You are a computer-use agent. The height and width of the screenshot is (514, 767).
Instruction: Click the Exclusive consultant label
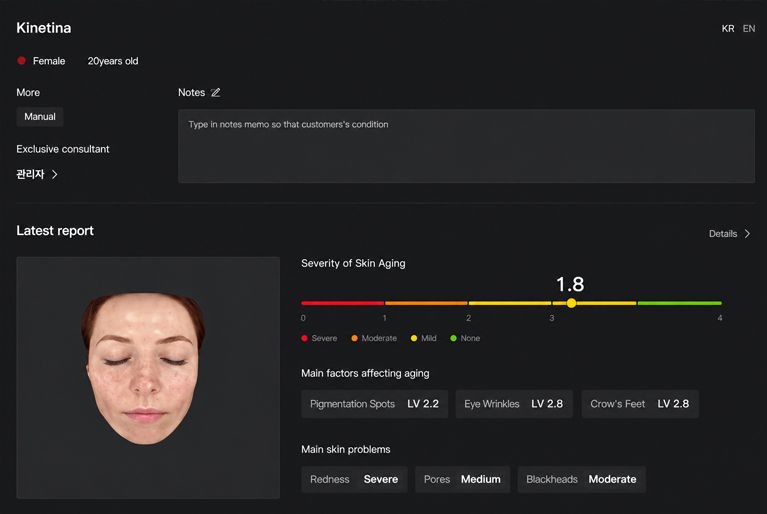63,149
